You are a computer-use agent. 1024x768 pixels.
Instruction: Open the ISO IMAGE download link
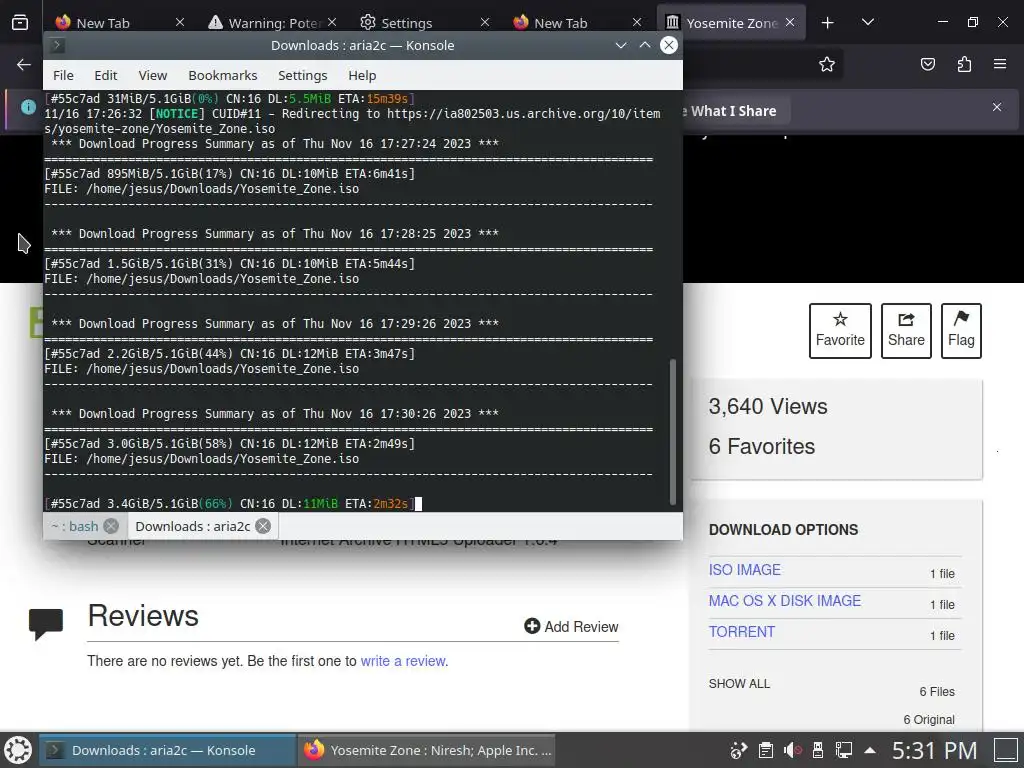pos(744,569)
